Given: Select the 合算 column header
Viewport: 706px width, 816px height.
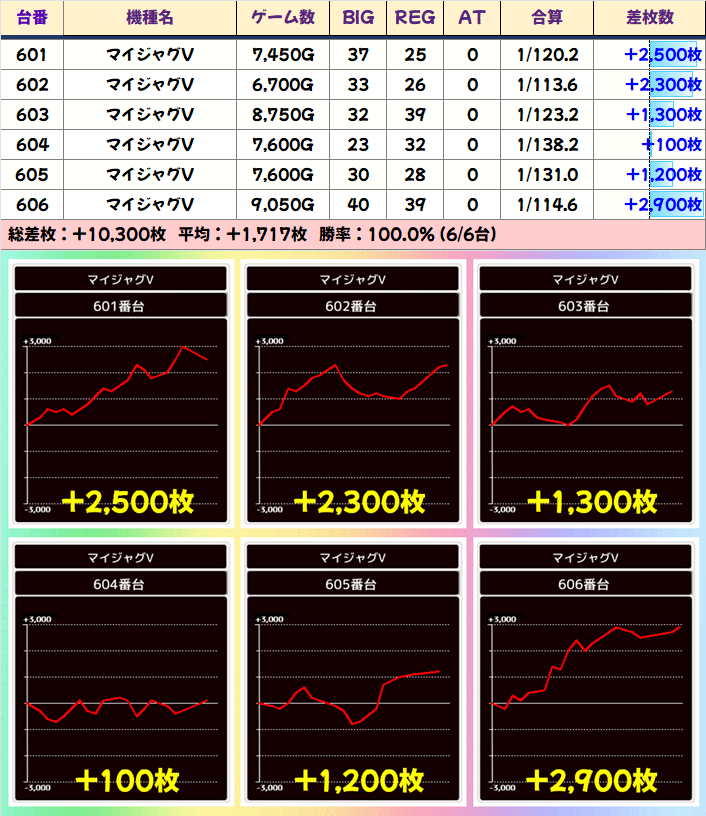Looking at the screenshot, I should point(547,18).
